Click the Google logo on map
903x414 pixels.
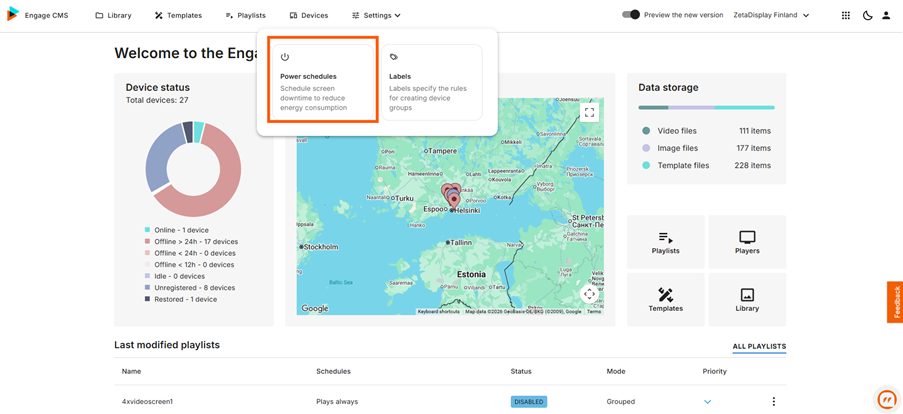tap(315, 309)
